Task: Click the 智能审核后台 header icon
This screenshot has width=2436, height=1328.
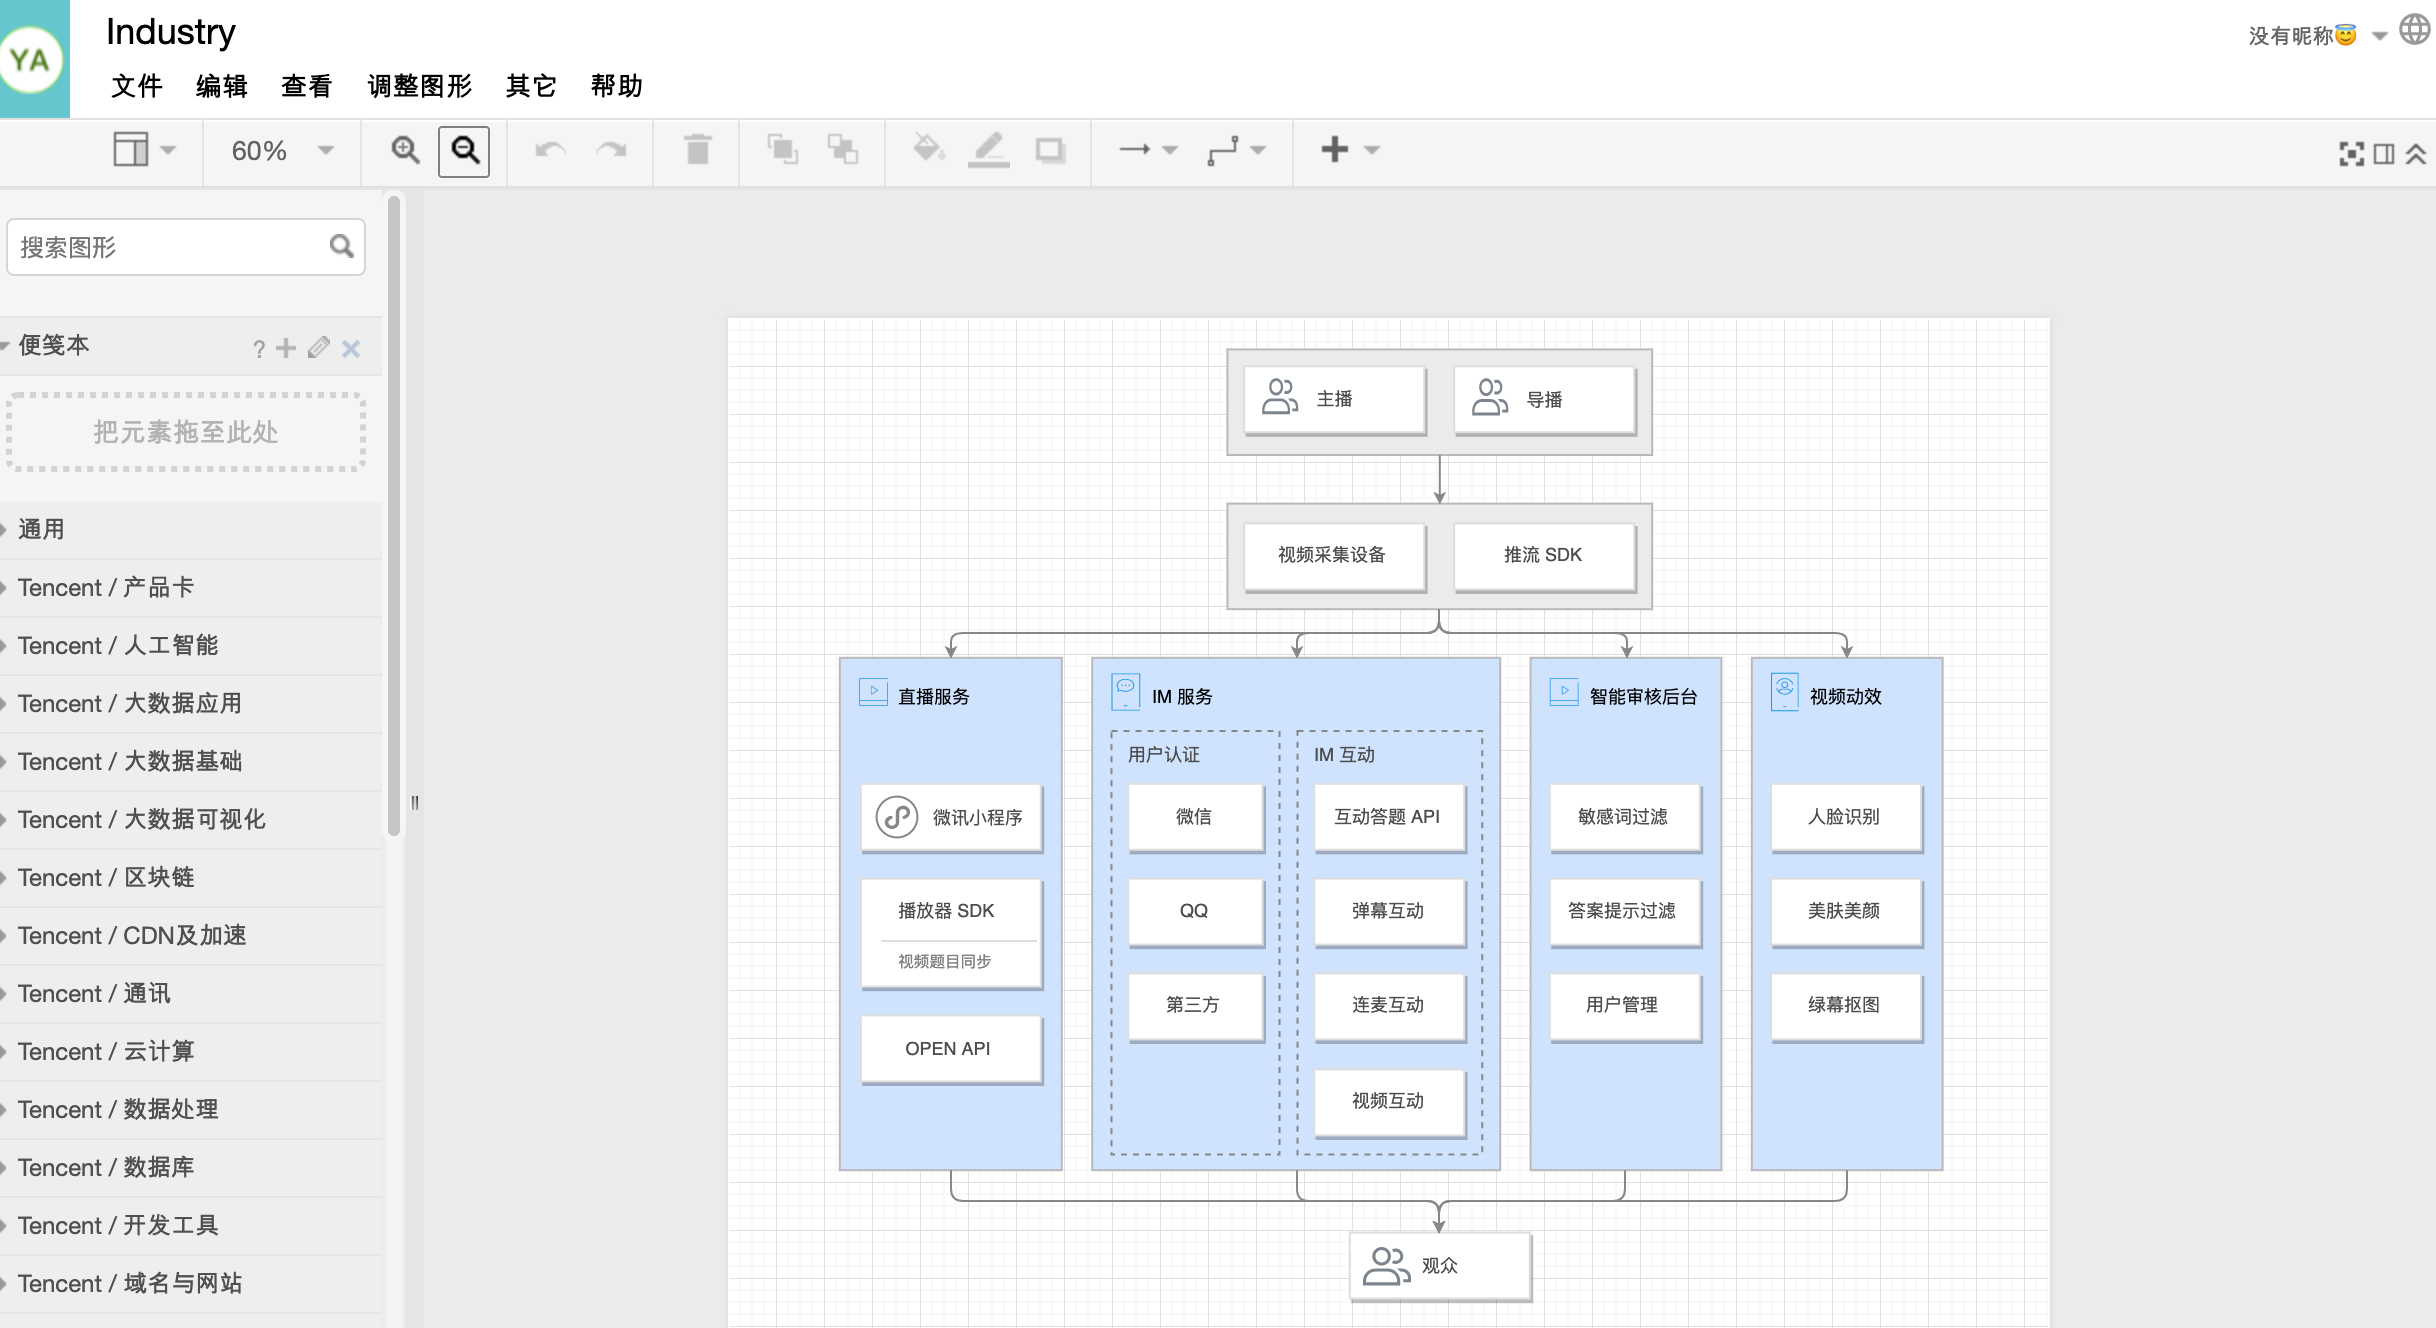Action: click(x=1564, y=692)
